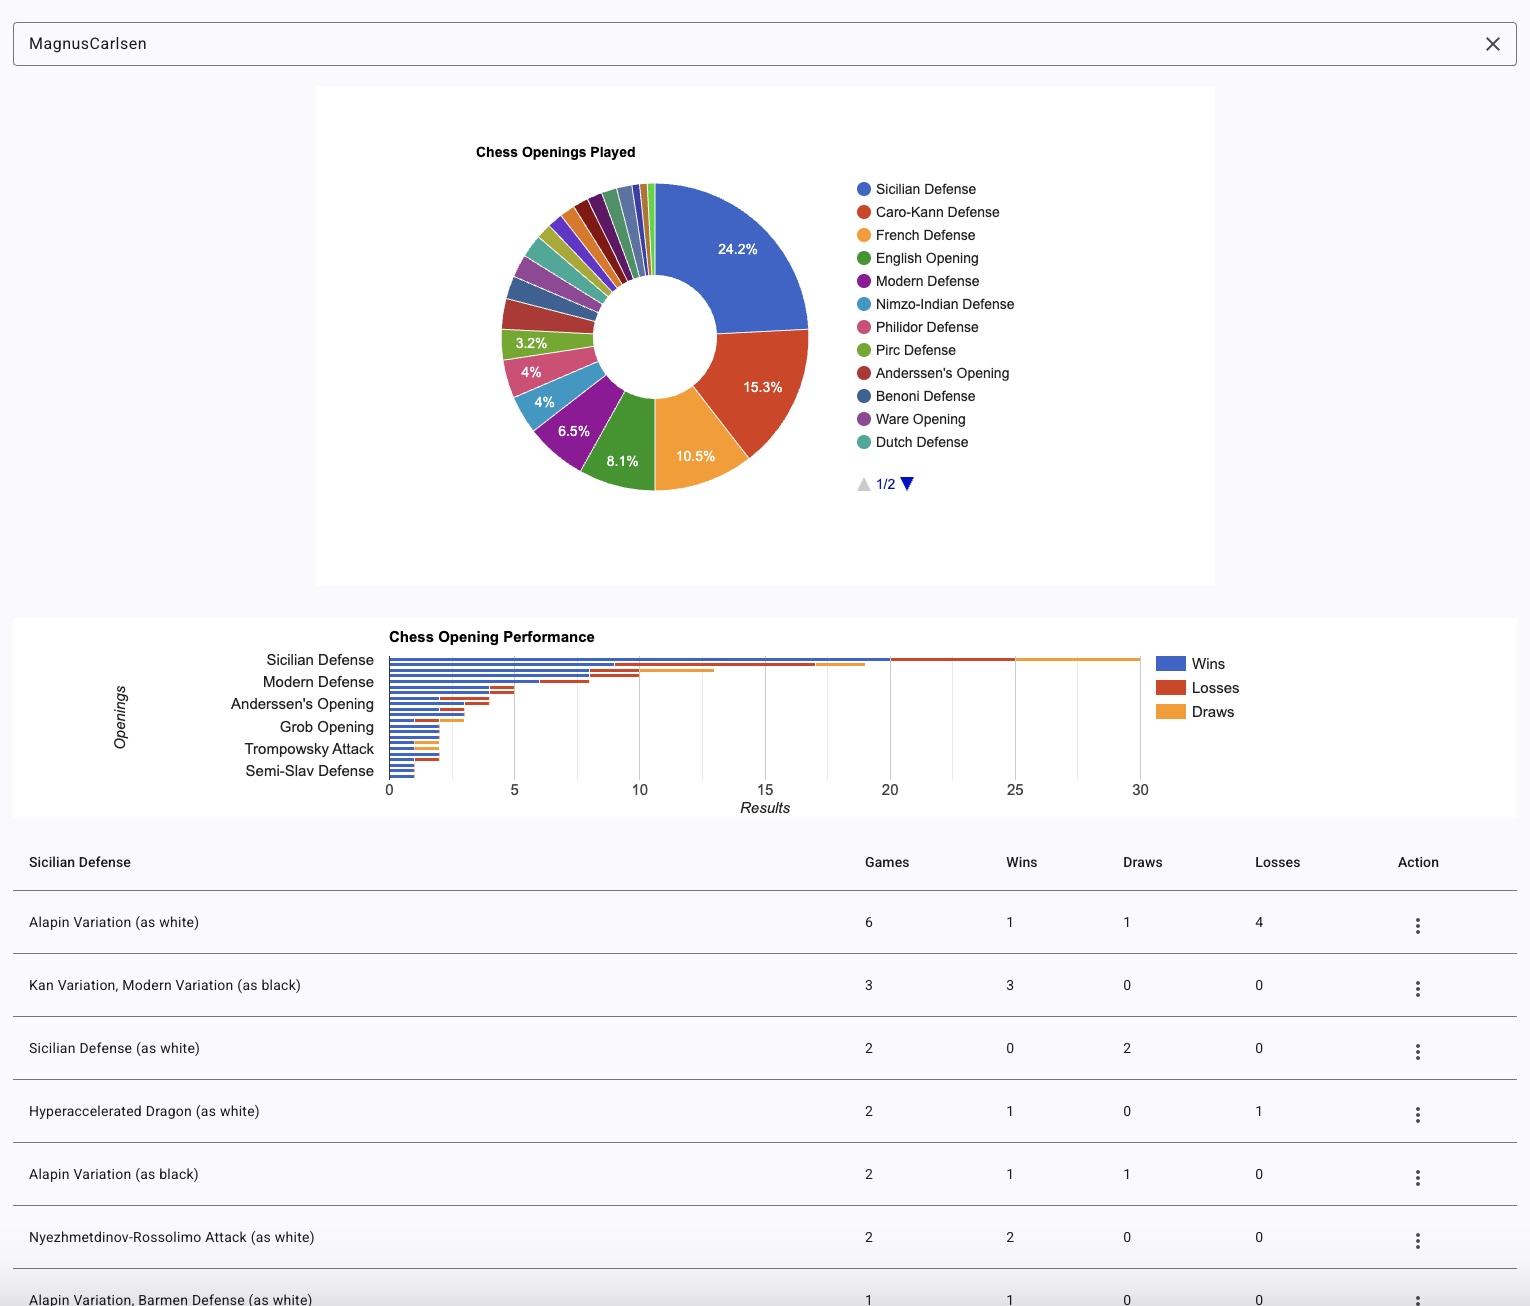This screenshot has width=1530, height=1306.
Task: Click the Losses column header in table
Action: coord(1277,862)
